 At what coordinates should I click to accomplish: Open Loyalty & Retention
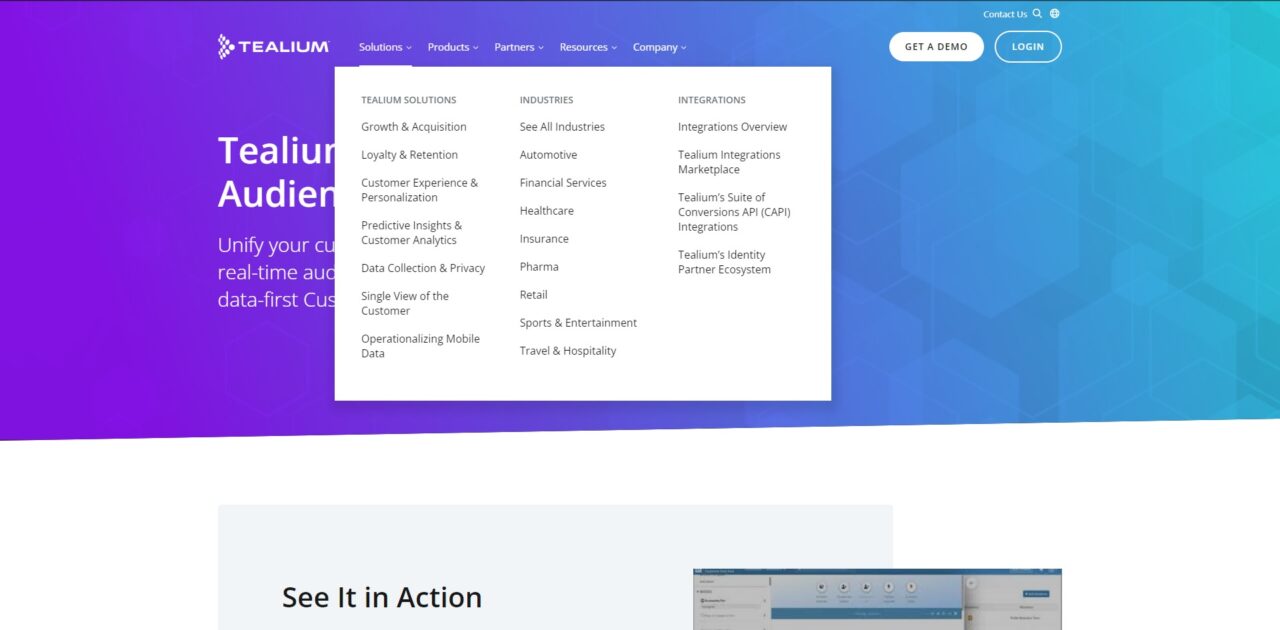click(409, 155)
